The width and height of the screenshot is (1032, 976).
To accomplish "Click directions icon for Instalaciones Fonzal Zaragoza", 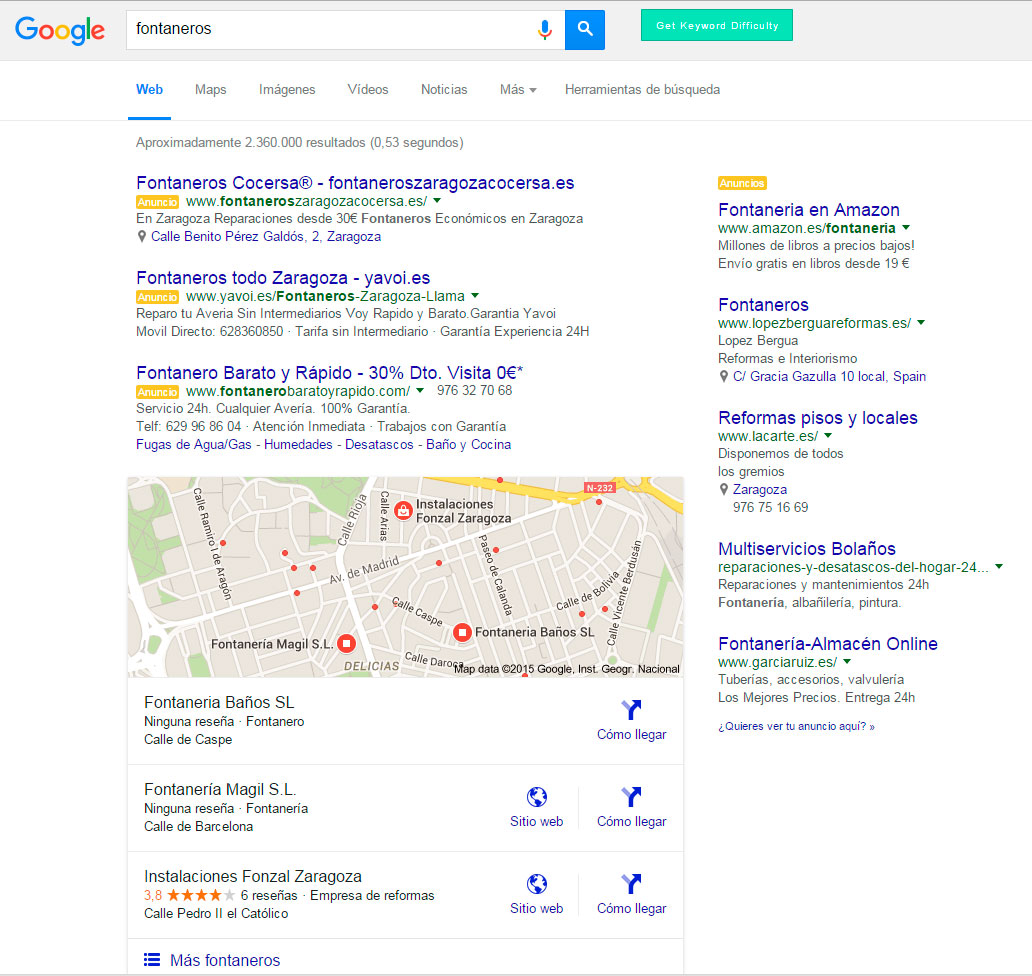I will click(631, 884).
